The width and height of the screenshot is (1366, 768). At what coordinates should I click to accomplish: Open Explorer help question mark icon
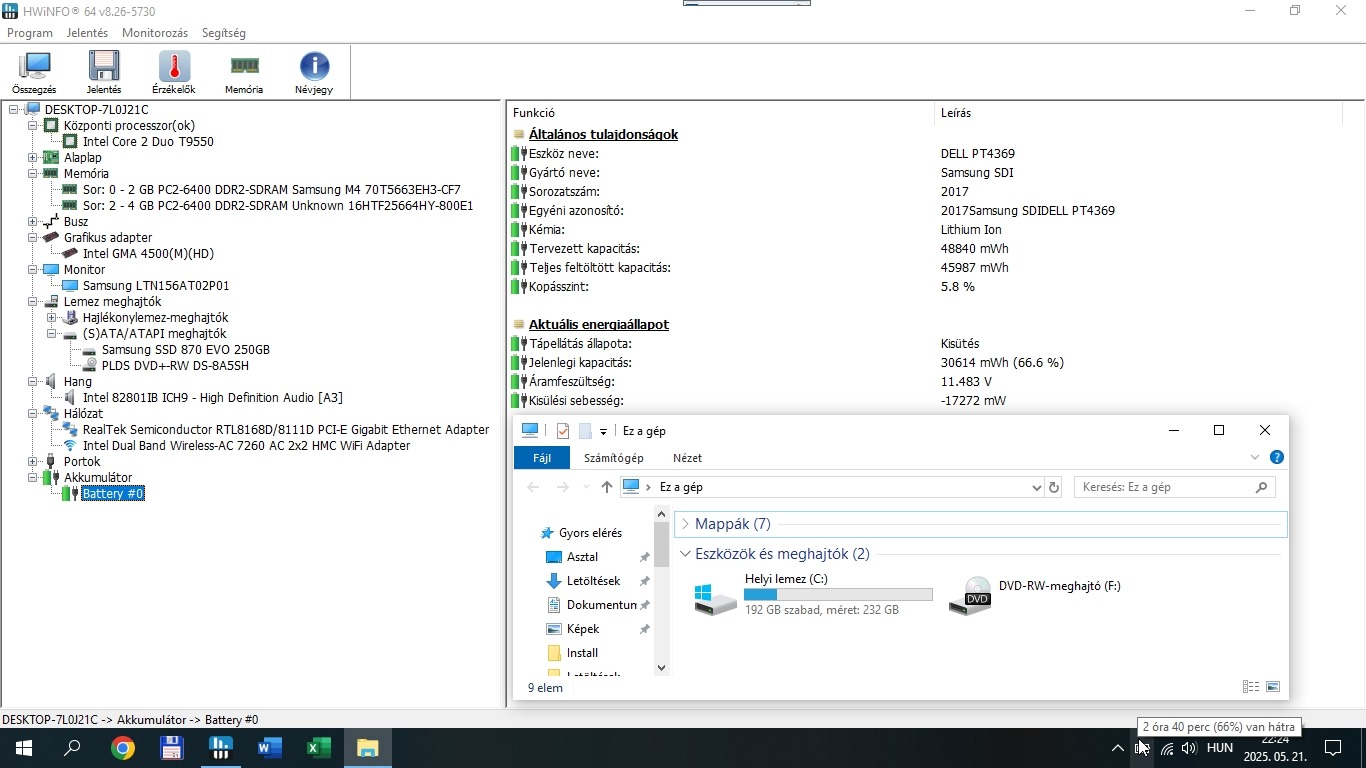(x=1276, y=457)
